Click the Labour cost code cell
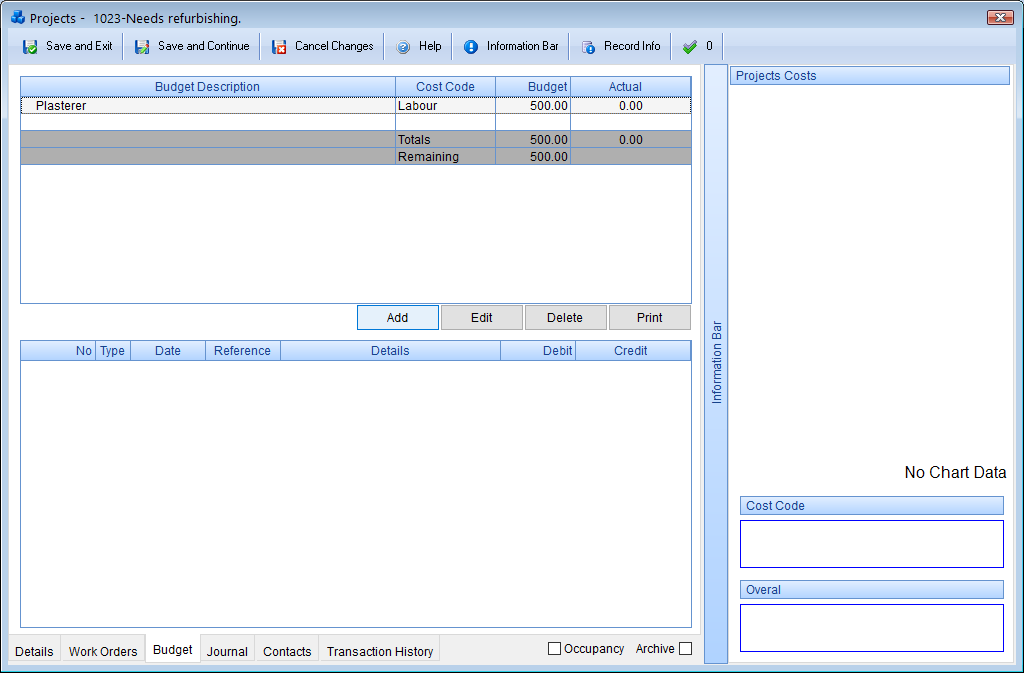 pos(445,106)
